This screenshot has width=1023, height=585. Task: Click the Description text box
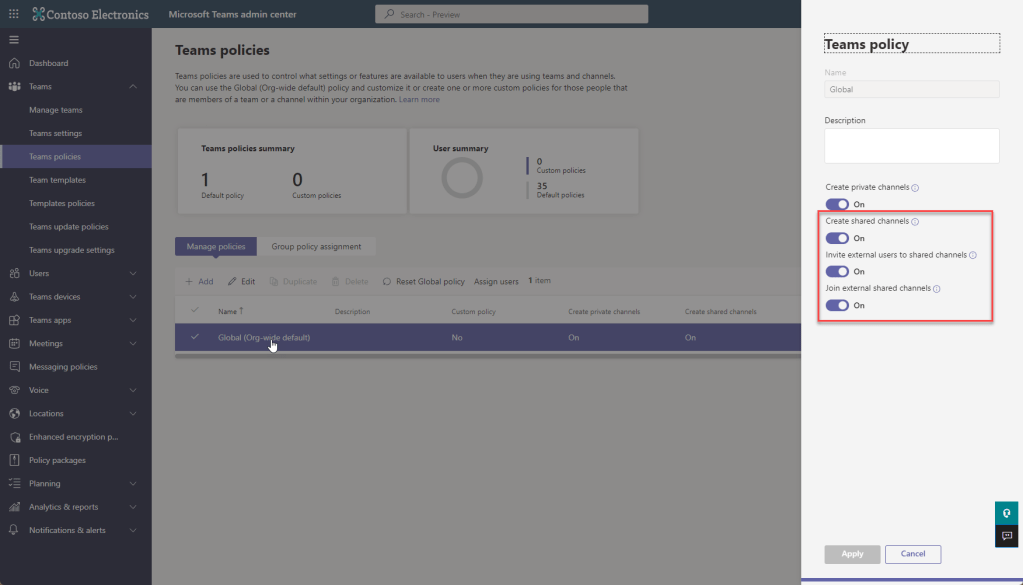click(911, 146)
